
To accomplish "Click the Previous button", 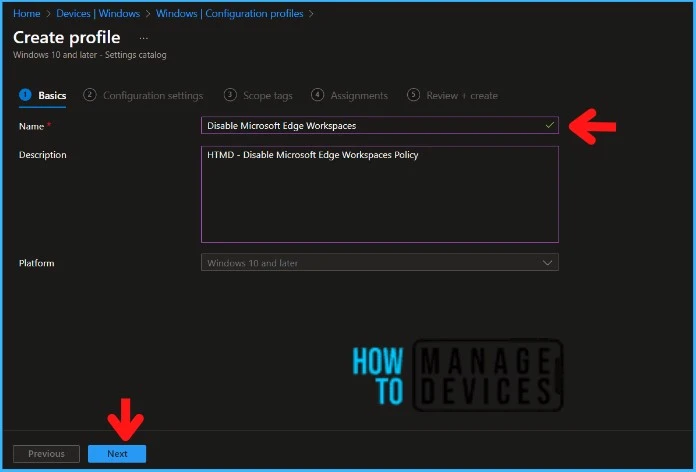I will (x=46, y=454).
